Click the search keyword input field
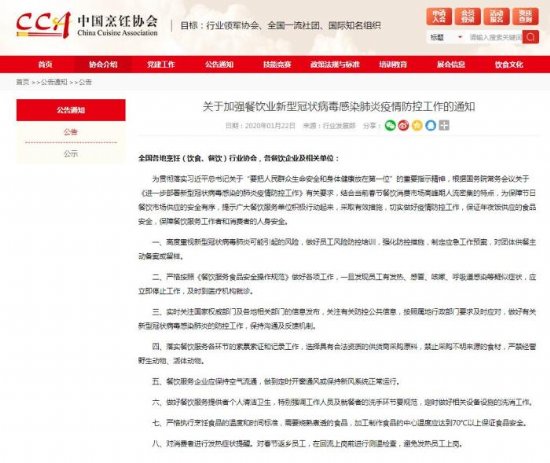Image resolution: width=550 pixels, height=463 pixels. coord(495,37)
